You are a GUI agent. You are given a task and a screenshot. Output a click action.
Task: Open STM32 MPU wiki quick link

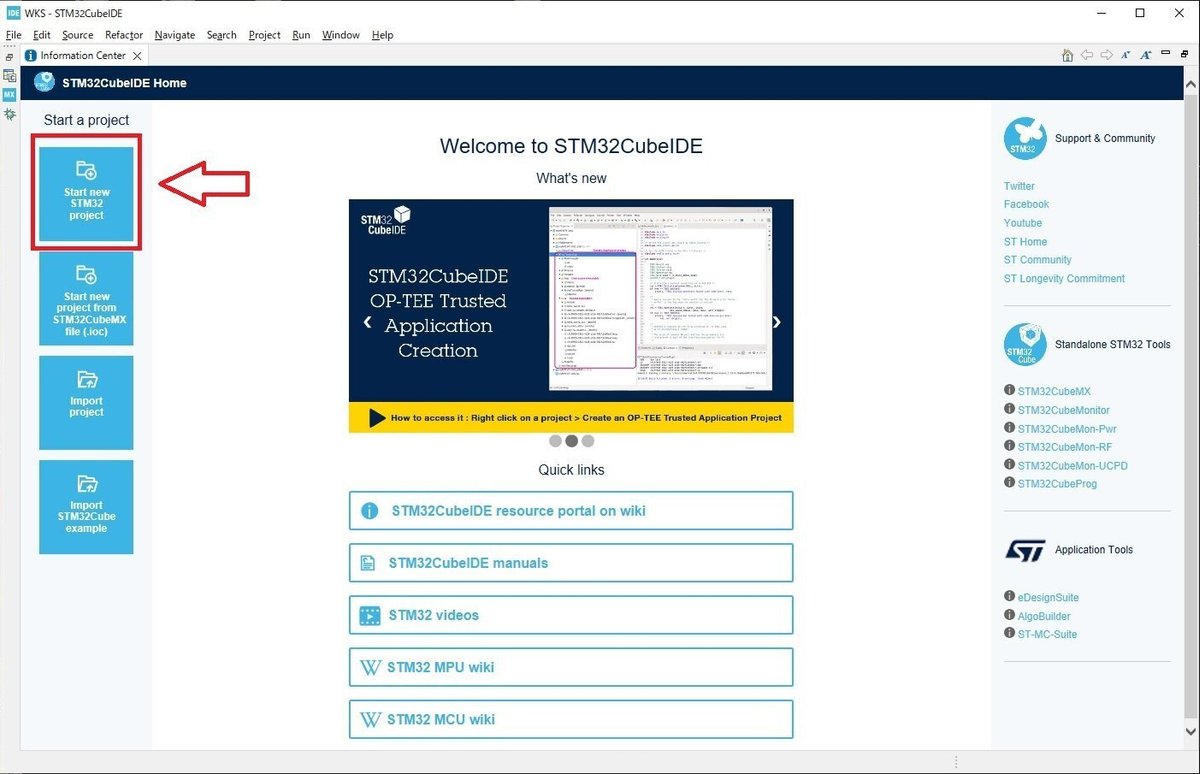point(571,667)
